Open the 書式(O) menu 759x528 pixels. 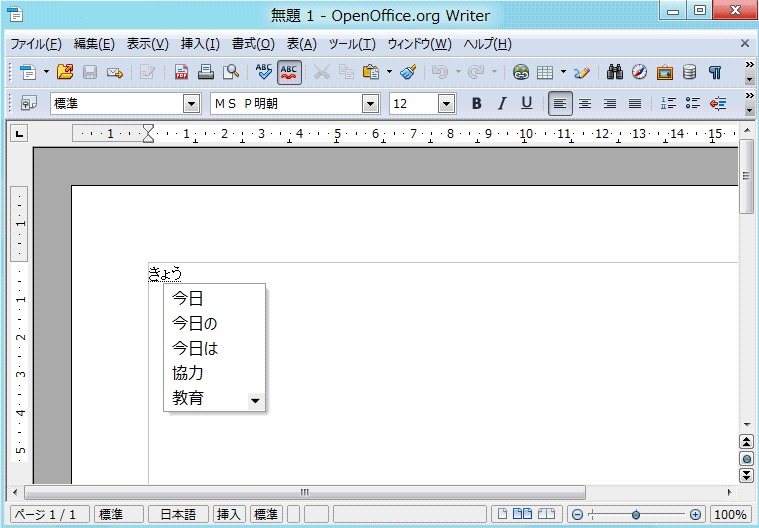tap(253, 44)
